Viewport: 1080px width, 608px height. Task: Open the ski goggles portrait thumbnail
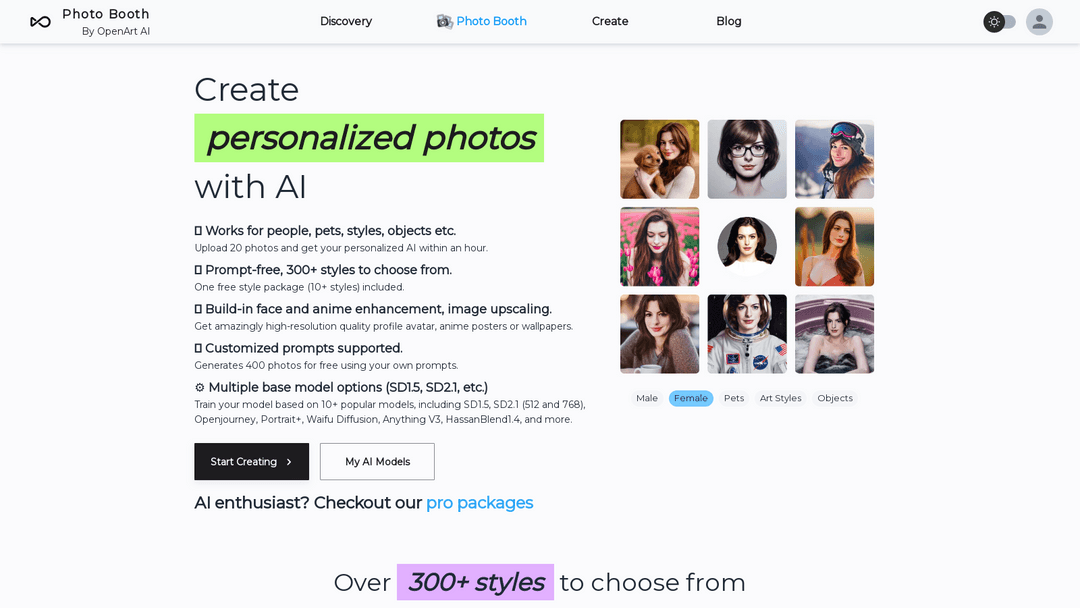pyautogui.click(x=834, y=159)
